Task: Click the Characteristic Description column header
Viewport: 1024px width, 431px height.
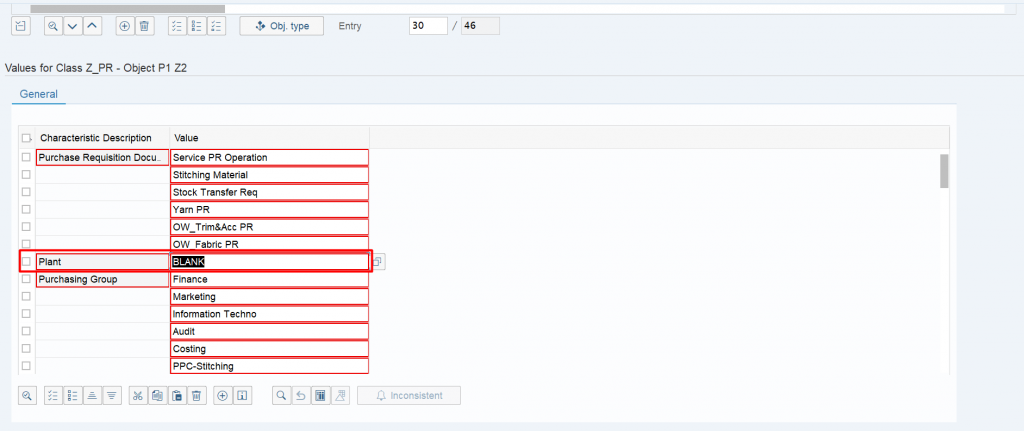Action: point(103,138)
